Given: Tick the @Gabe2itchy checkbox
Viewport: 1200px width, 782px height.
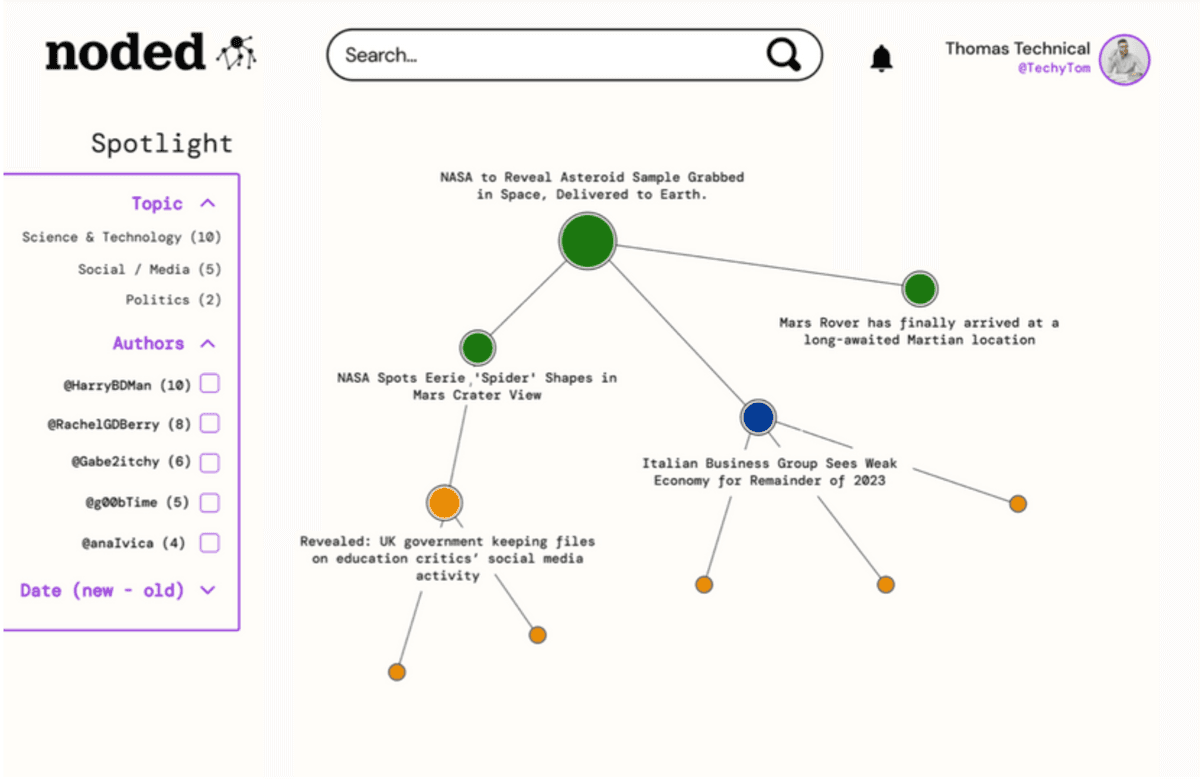Looking at the screenshot, I should (x=210, y=463).
